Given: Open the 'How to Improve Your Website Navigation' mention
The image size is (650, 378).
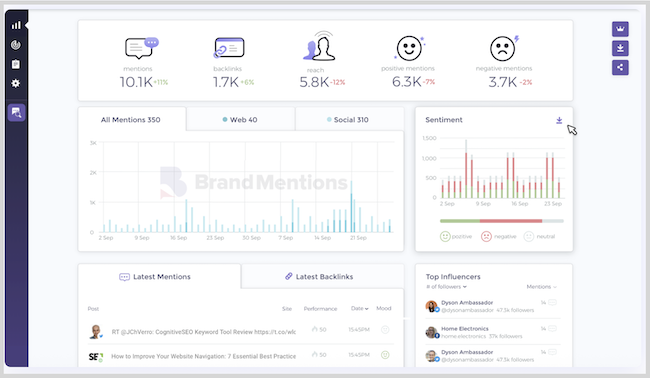Looking at the screenshot, I should (x=204, y=356).
